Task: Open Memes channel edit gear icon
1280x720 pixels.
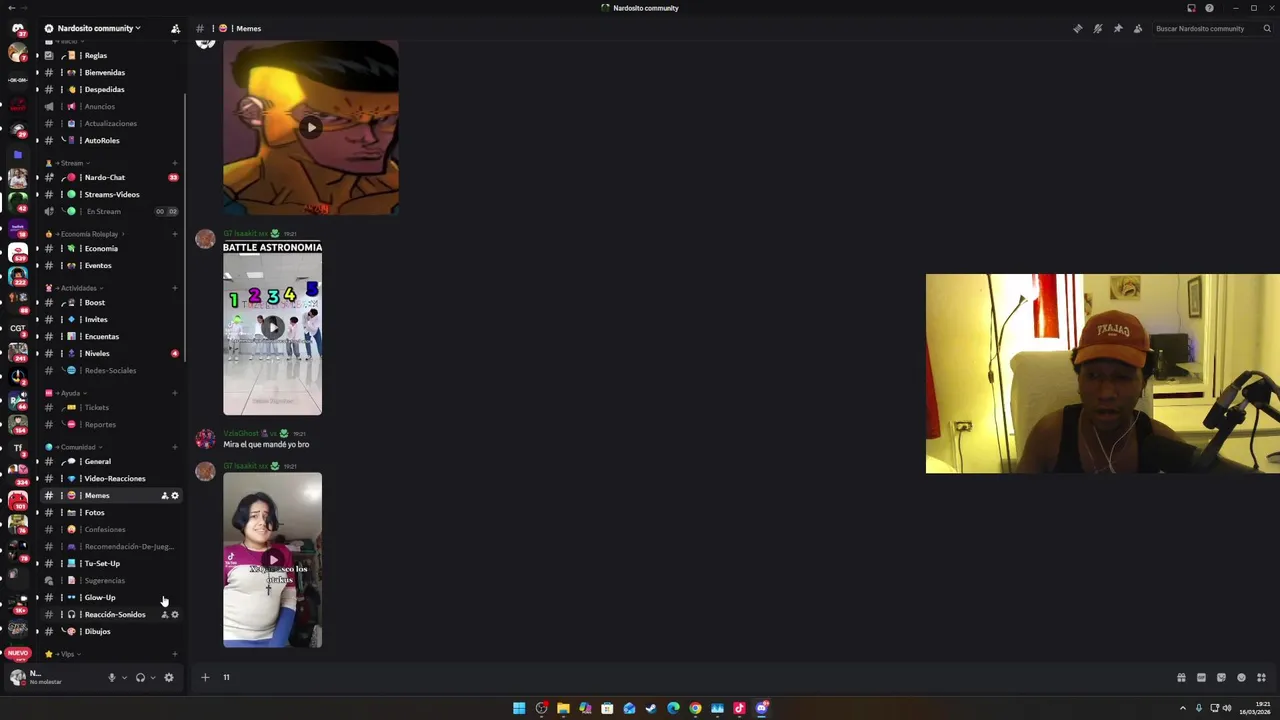Action: pos(175,496)
